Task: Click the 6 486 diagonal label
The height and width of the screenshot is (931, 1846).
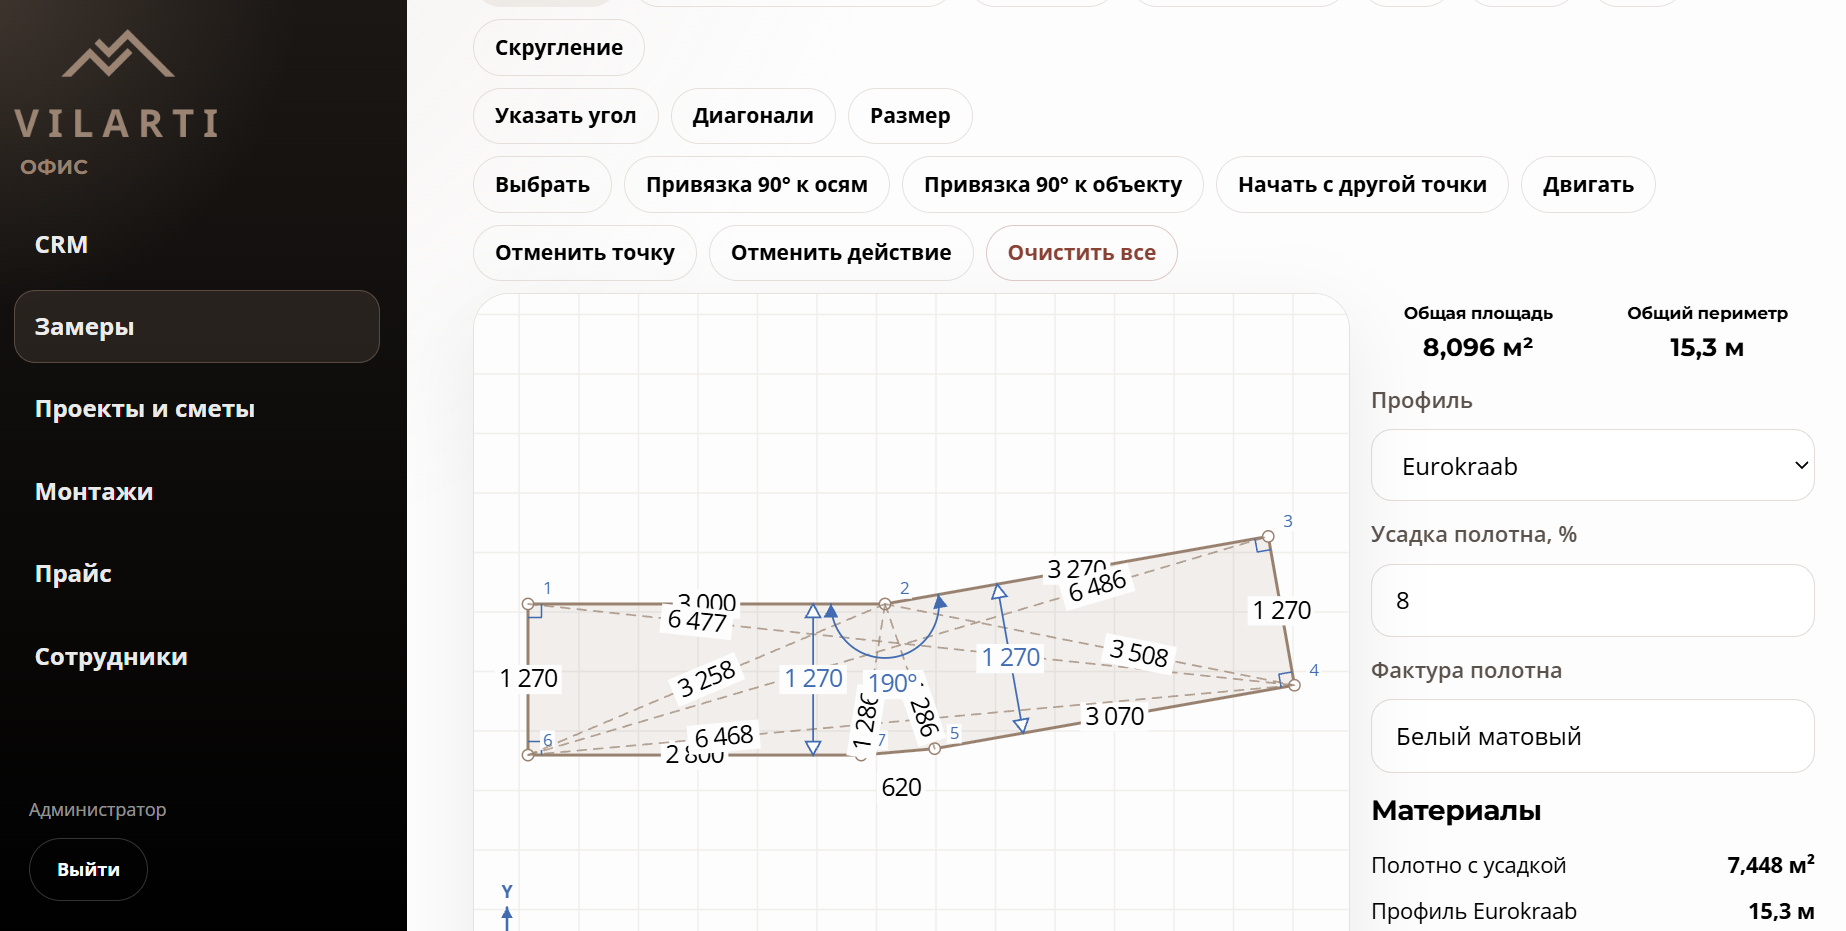Action: pyautogui.click(x=1097, y=587)
